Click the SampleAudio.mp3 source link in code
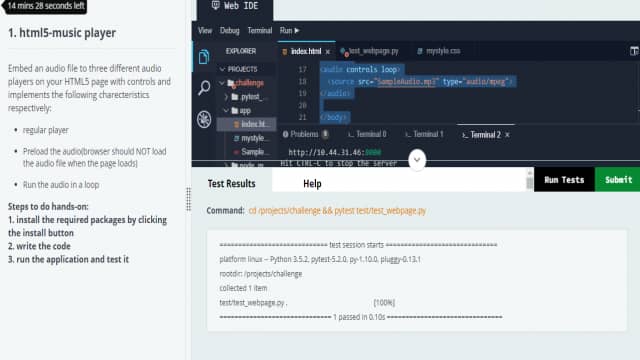 (x=406, y=82)
